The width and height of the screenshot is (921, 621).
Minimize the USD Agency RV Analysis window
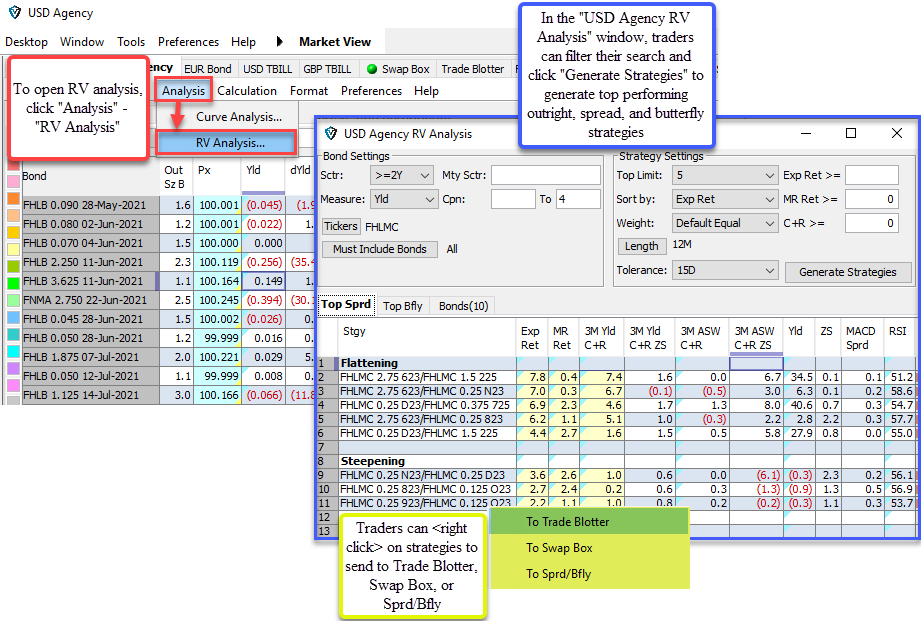(806, 133)
